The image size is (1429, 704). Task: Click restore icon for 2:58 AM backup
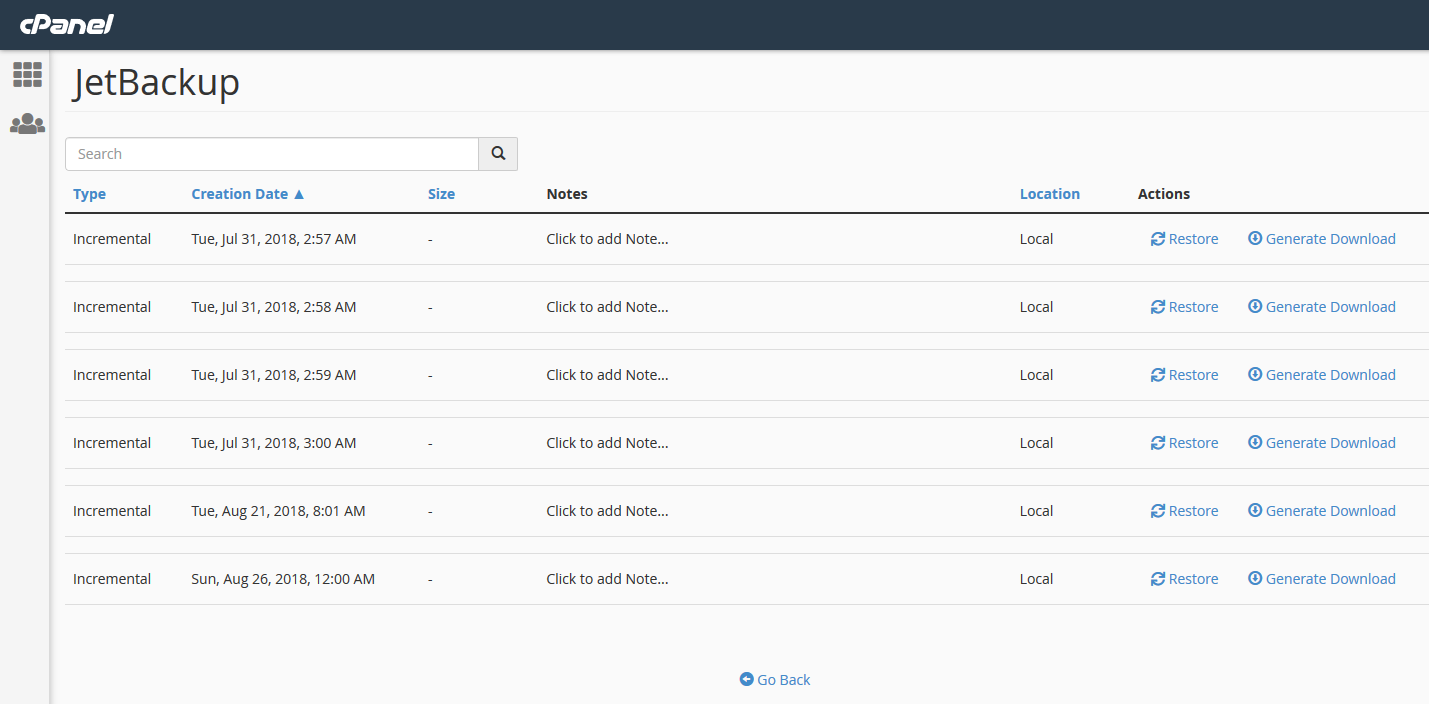point(1158,307)
